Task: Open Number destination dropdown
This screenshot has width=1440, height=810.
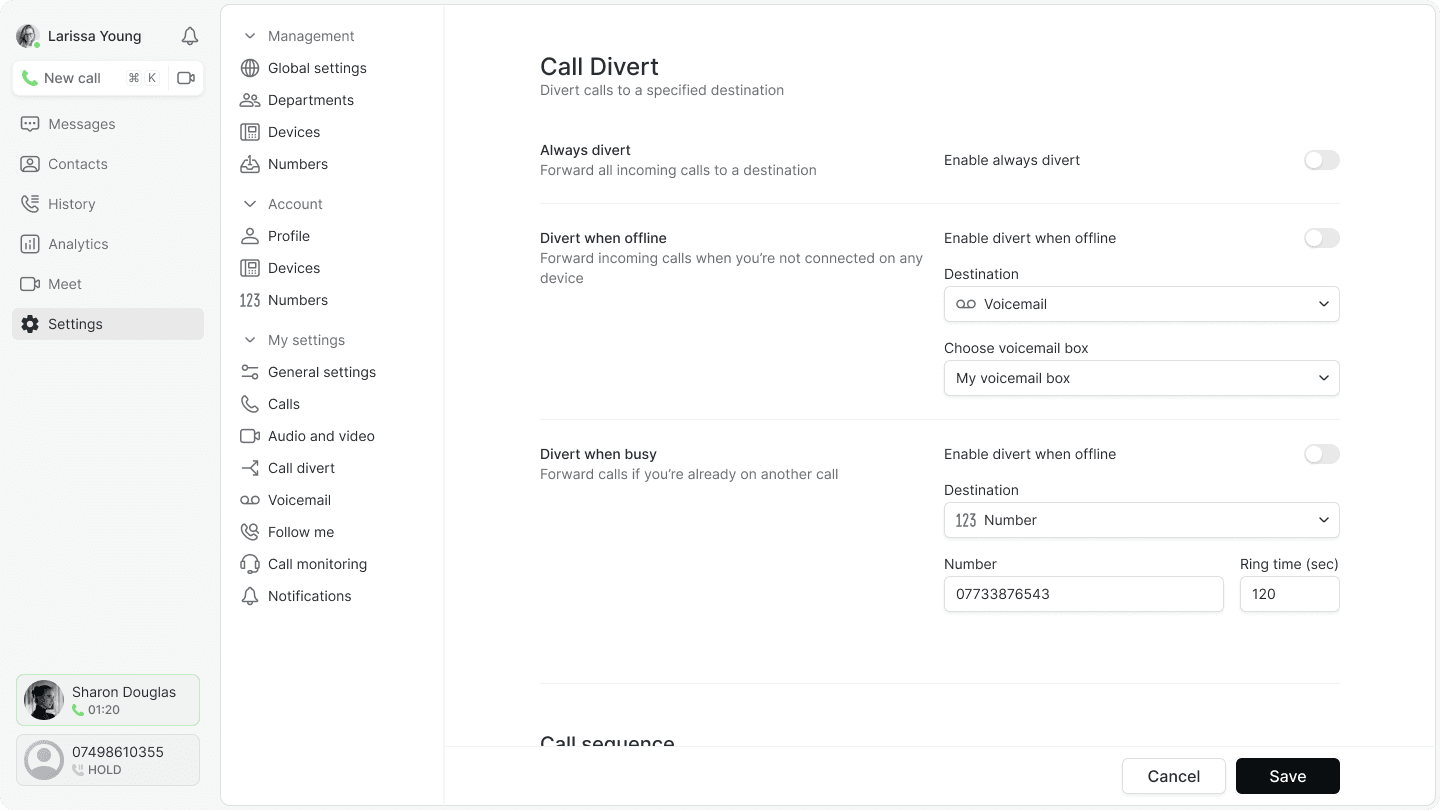Action: coord(1141,520)
